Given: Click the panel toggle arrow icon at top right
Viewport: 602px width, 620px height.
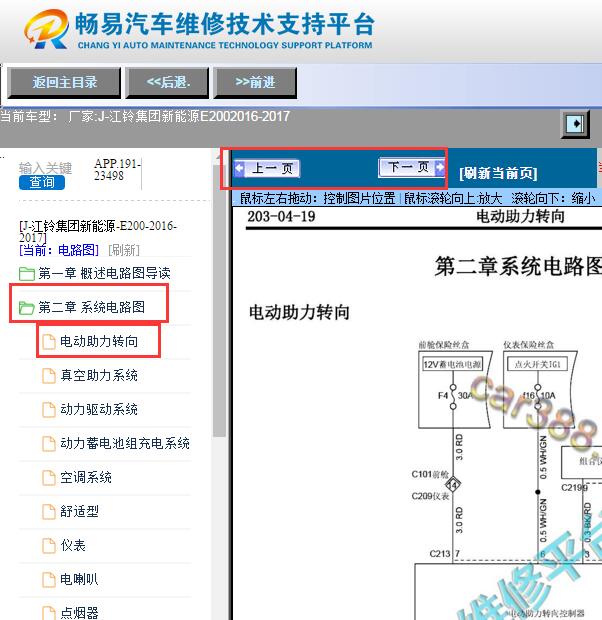Looking at the screenshot, I should tap(575, 124).
